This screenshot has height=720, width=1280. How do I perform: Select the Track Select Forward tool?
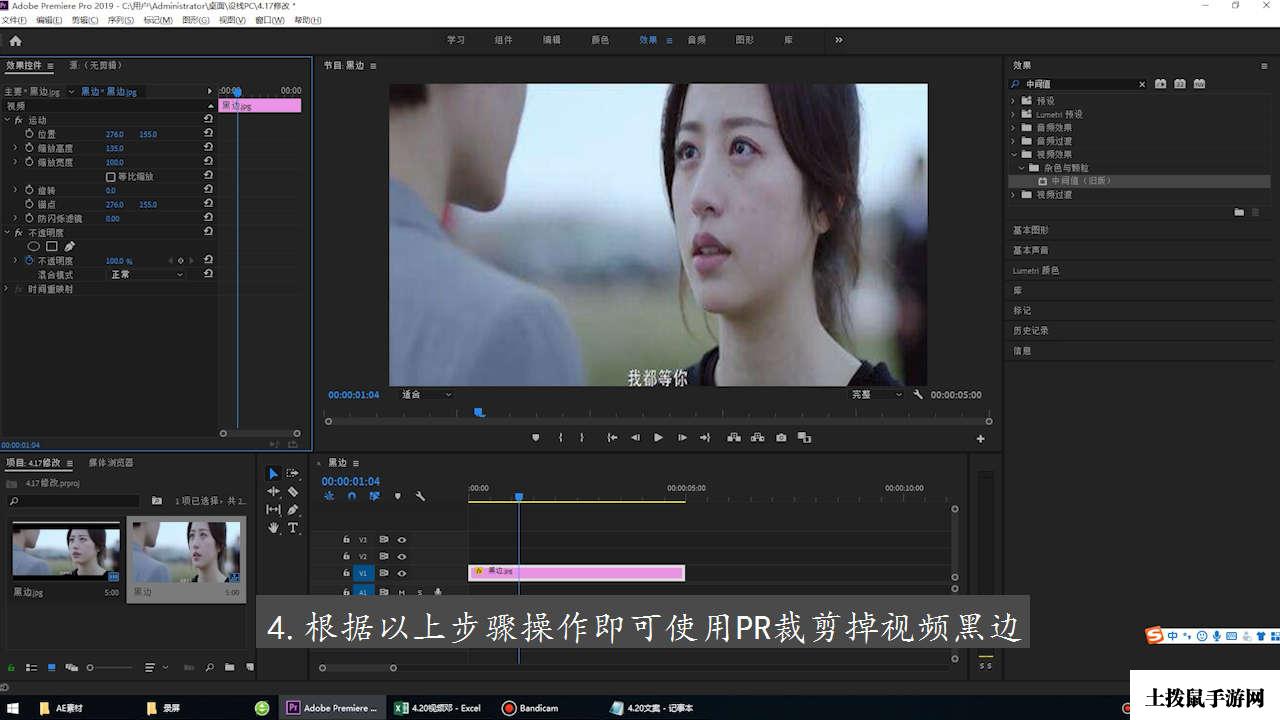click(x=293, y=473)
